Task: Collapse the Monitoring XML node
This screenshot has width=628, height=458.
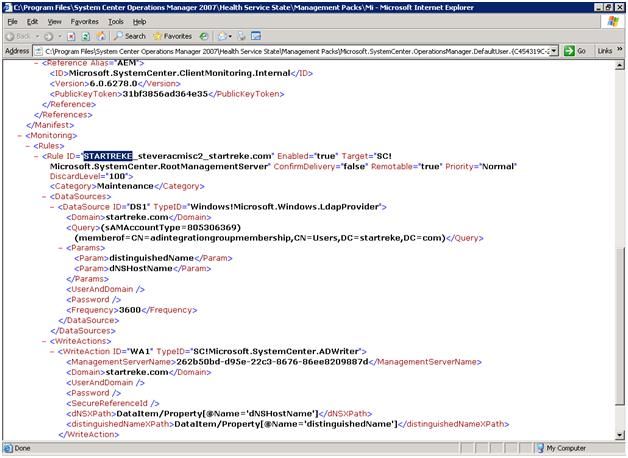Action: (20, 136)
